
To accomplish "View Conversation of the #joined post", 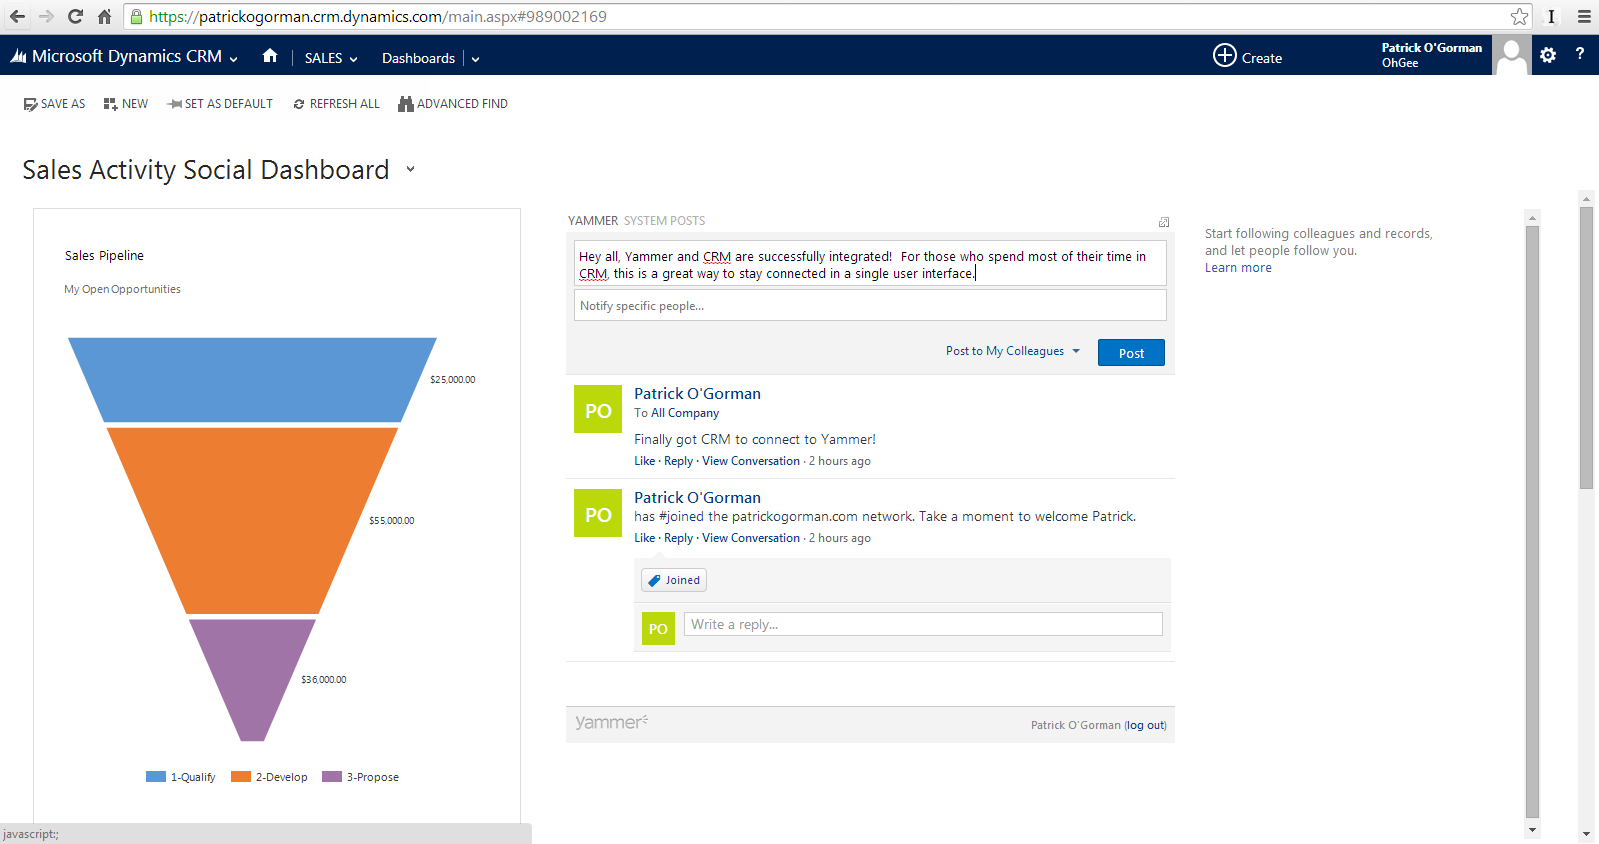I will 751,538.
